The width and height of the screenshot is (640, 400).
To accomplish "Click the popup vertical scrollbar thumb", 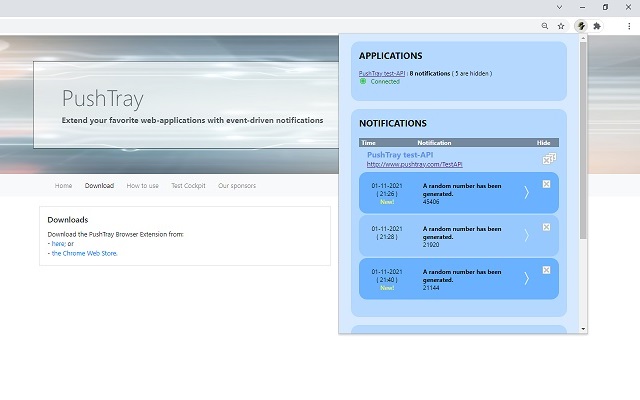I will point(583,140).
